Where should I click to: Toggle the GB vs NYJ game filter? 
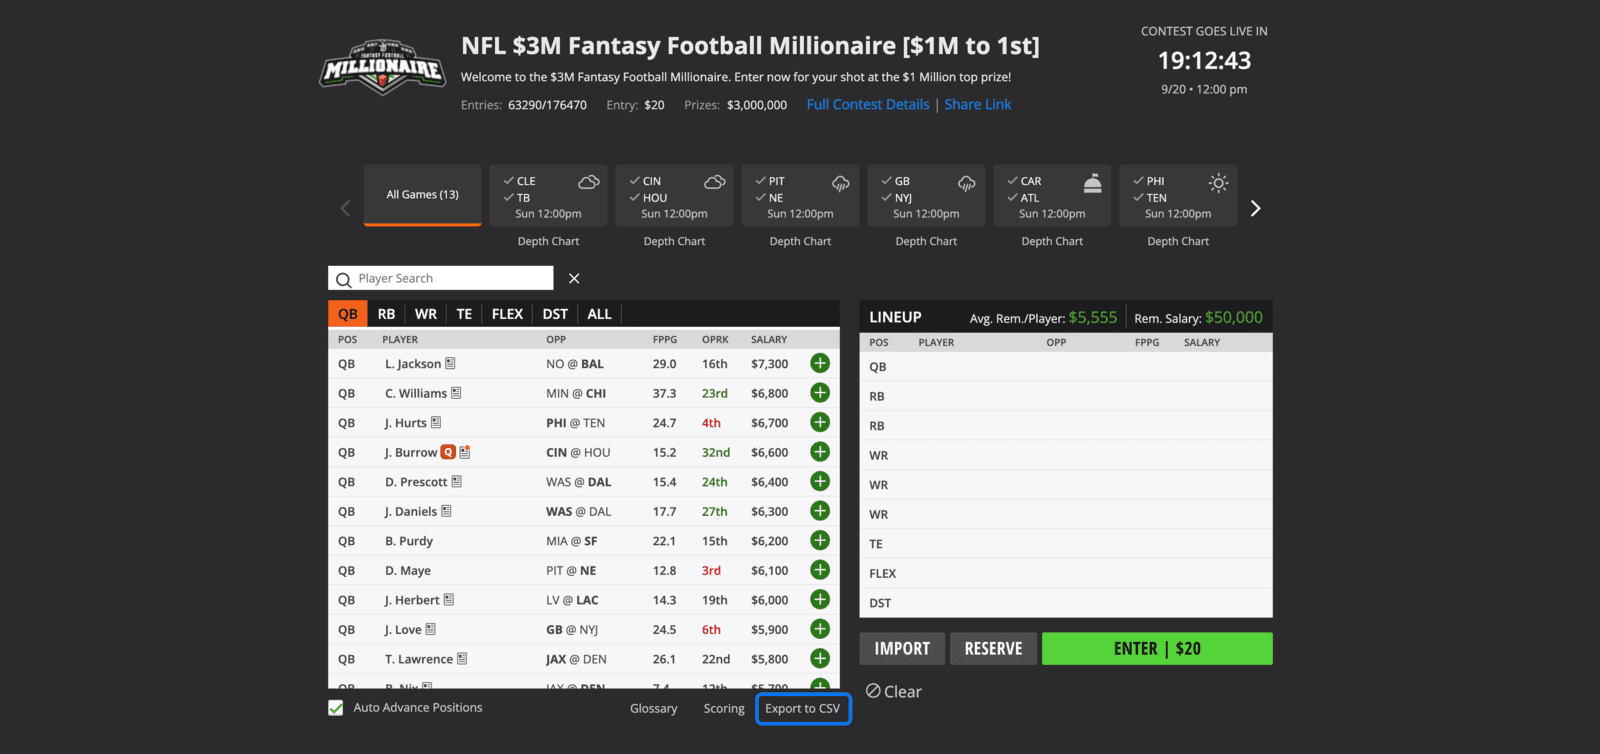[x=926, y=196]
